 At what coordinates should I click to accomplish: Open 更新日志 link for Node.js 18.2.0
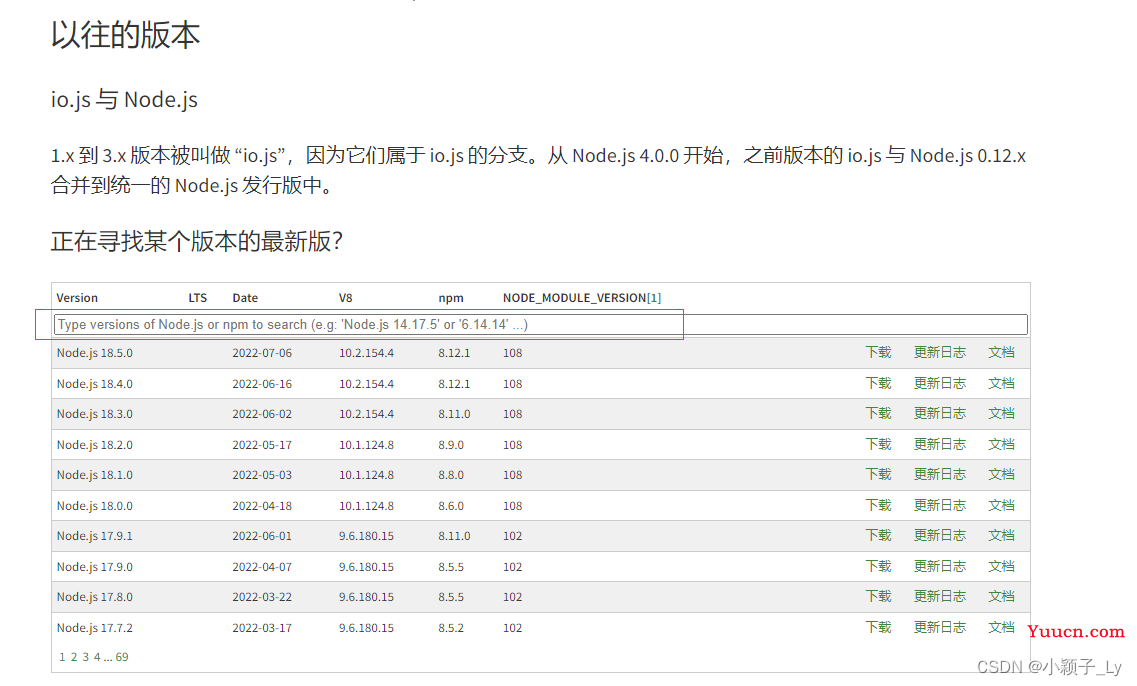pos(940,445)
